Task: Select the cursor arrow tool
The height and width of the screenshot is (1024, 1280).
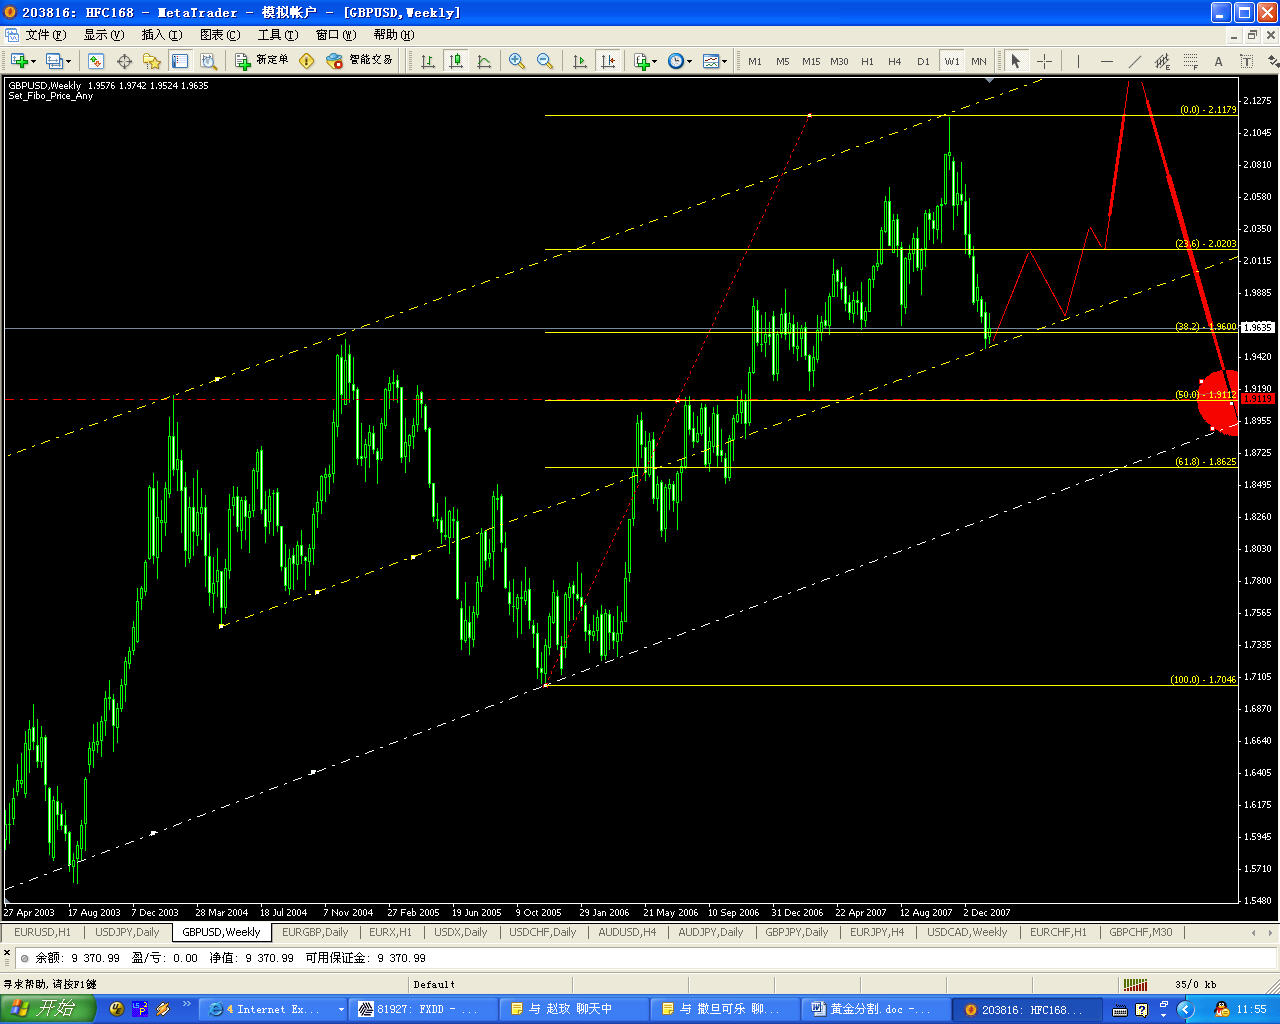Action: pos(1015,61)
